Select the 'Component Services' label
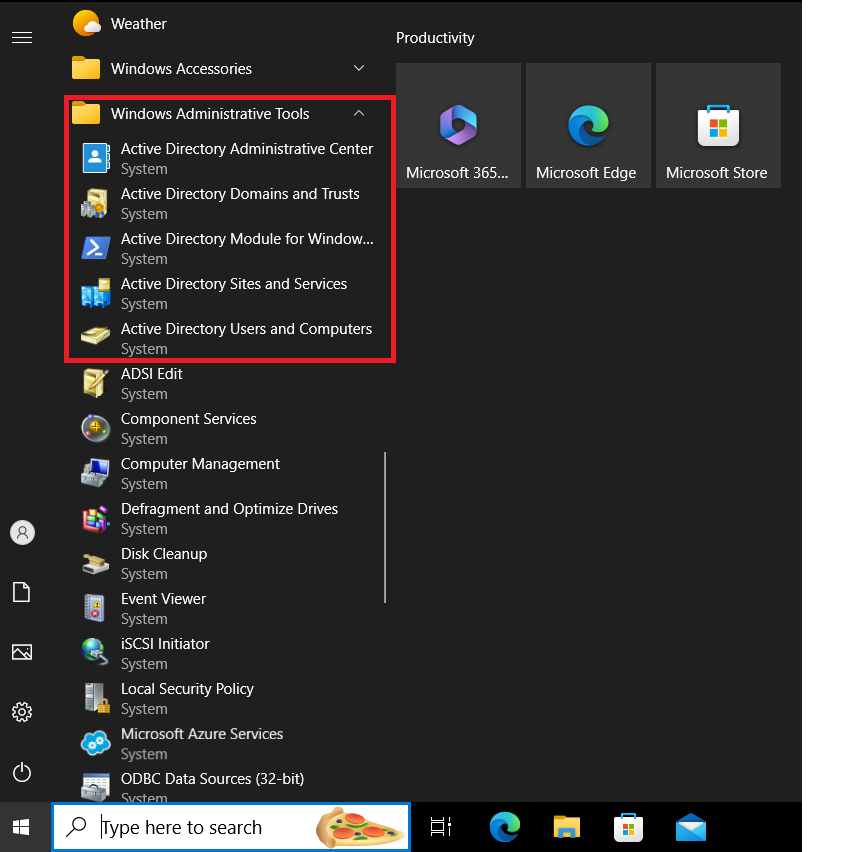 point(189,419)
